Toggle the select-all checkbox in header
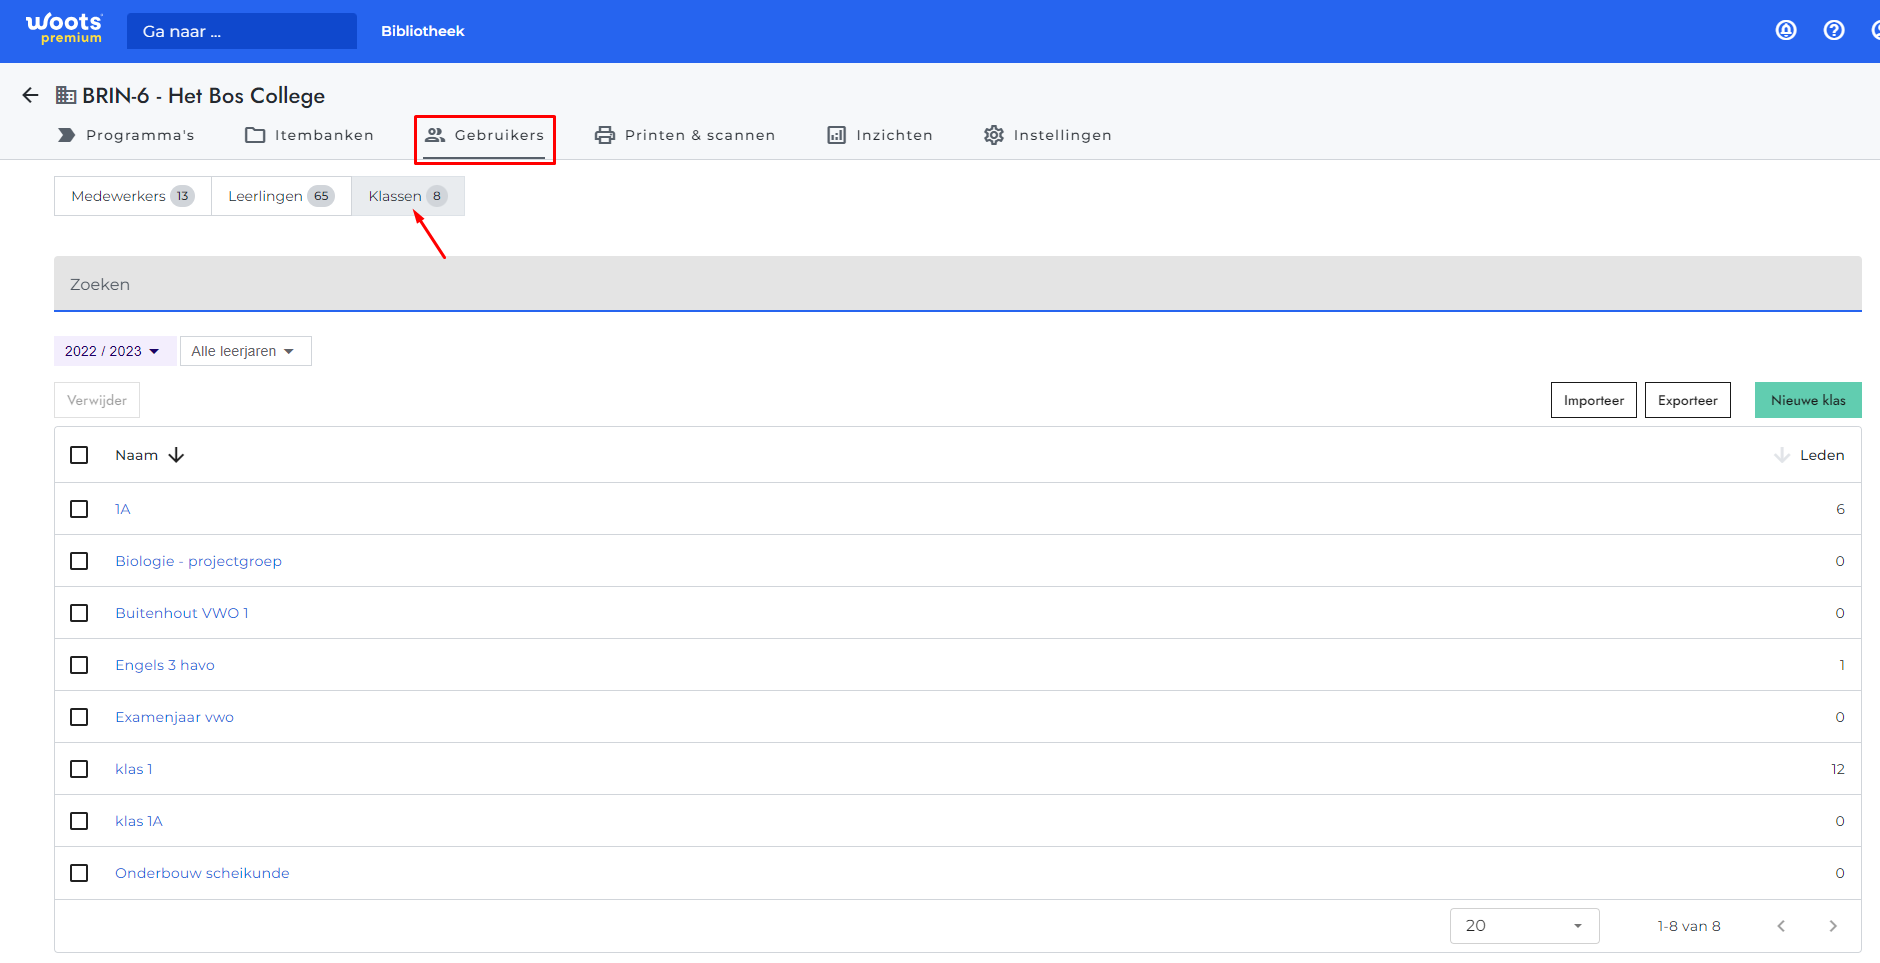Image resolution: width=1880 pixels, height=963 pixels. pos(79,455)
